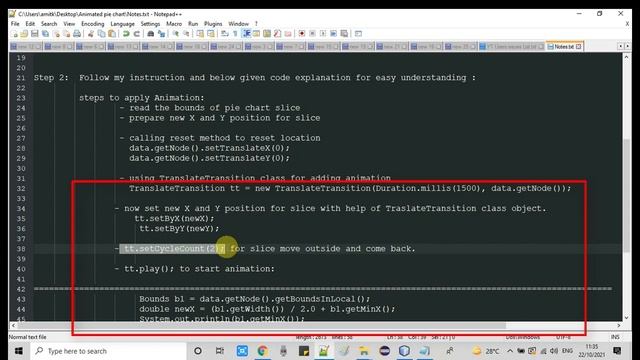Click the green Undo arrow icon

pyautogui.click(x=127, y=33)
